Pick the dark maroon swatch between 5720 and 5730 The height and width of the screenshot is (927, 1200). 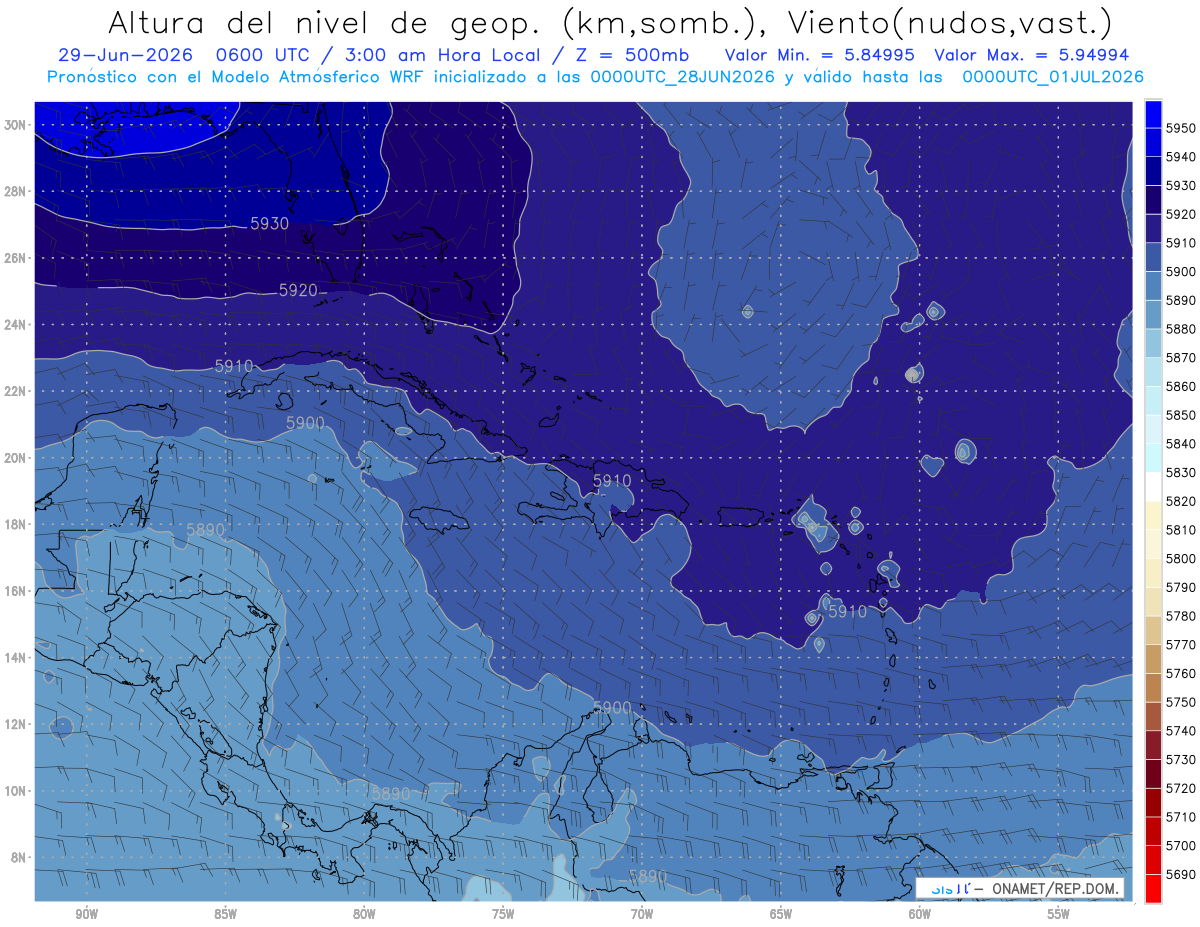(x=1153, y=774)
